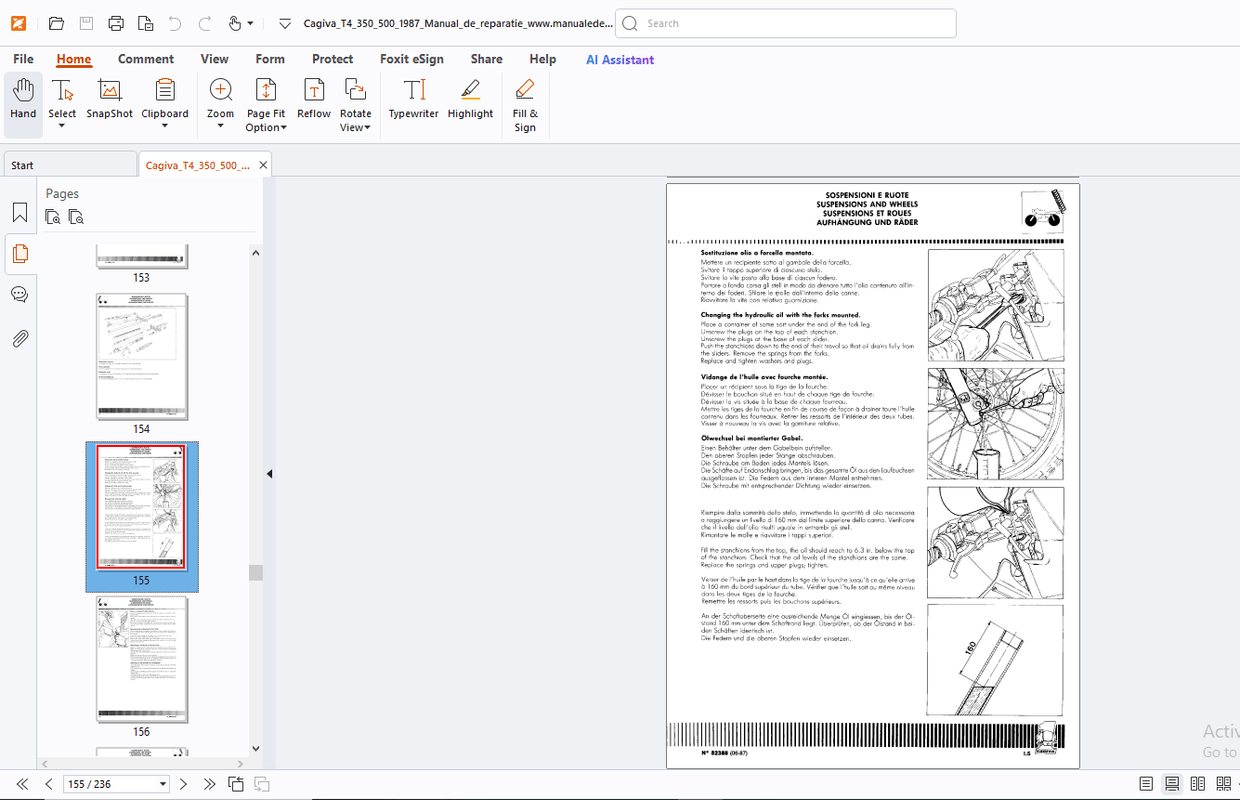This screenshot has height=800, width=1240.
Task: Select the Typewriter tool
Action: (x=413, y=100)
